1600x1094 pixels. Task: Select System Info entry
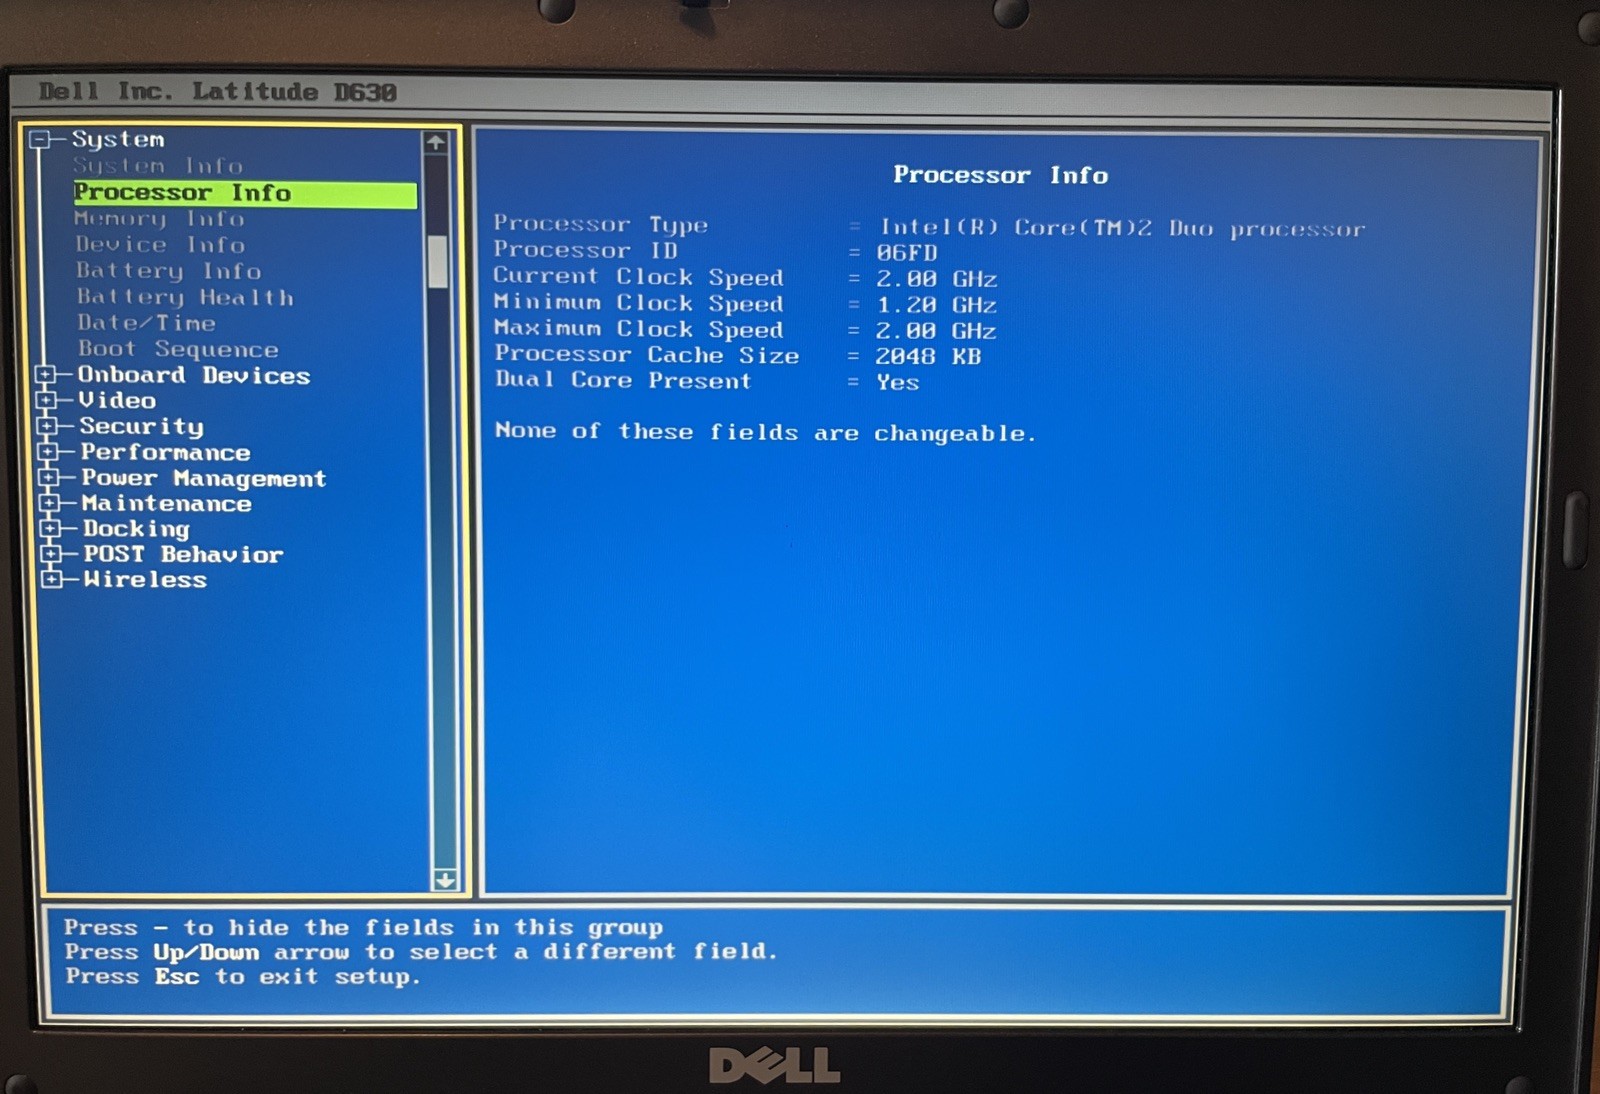pyautogui.click(x=157, y=165)
